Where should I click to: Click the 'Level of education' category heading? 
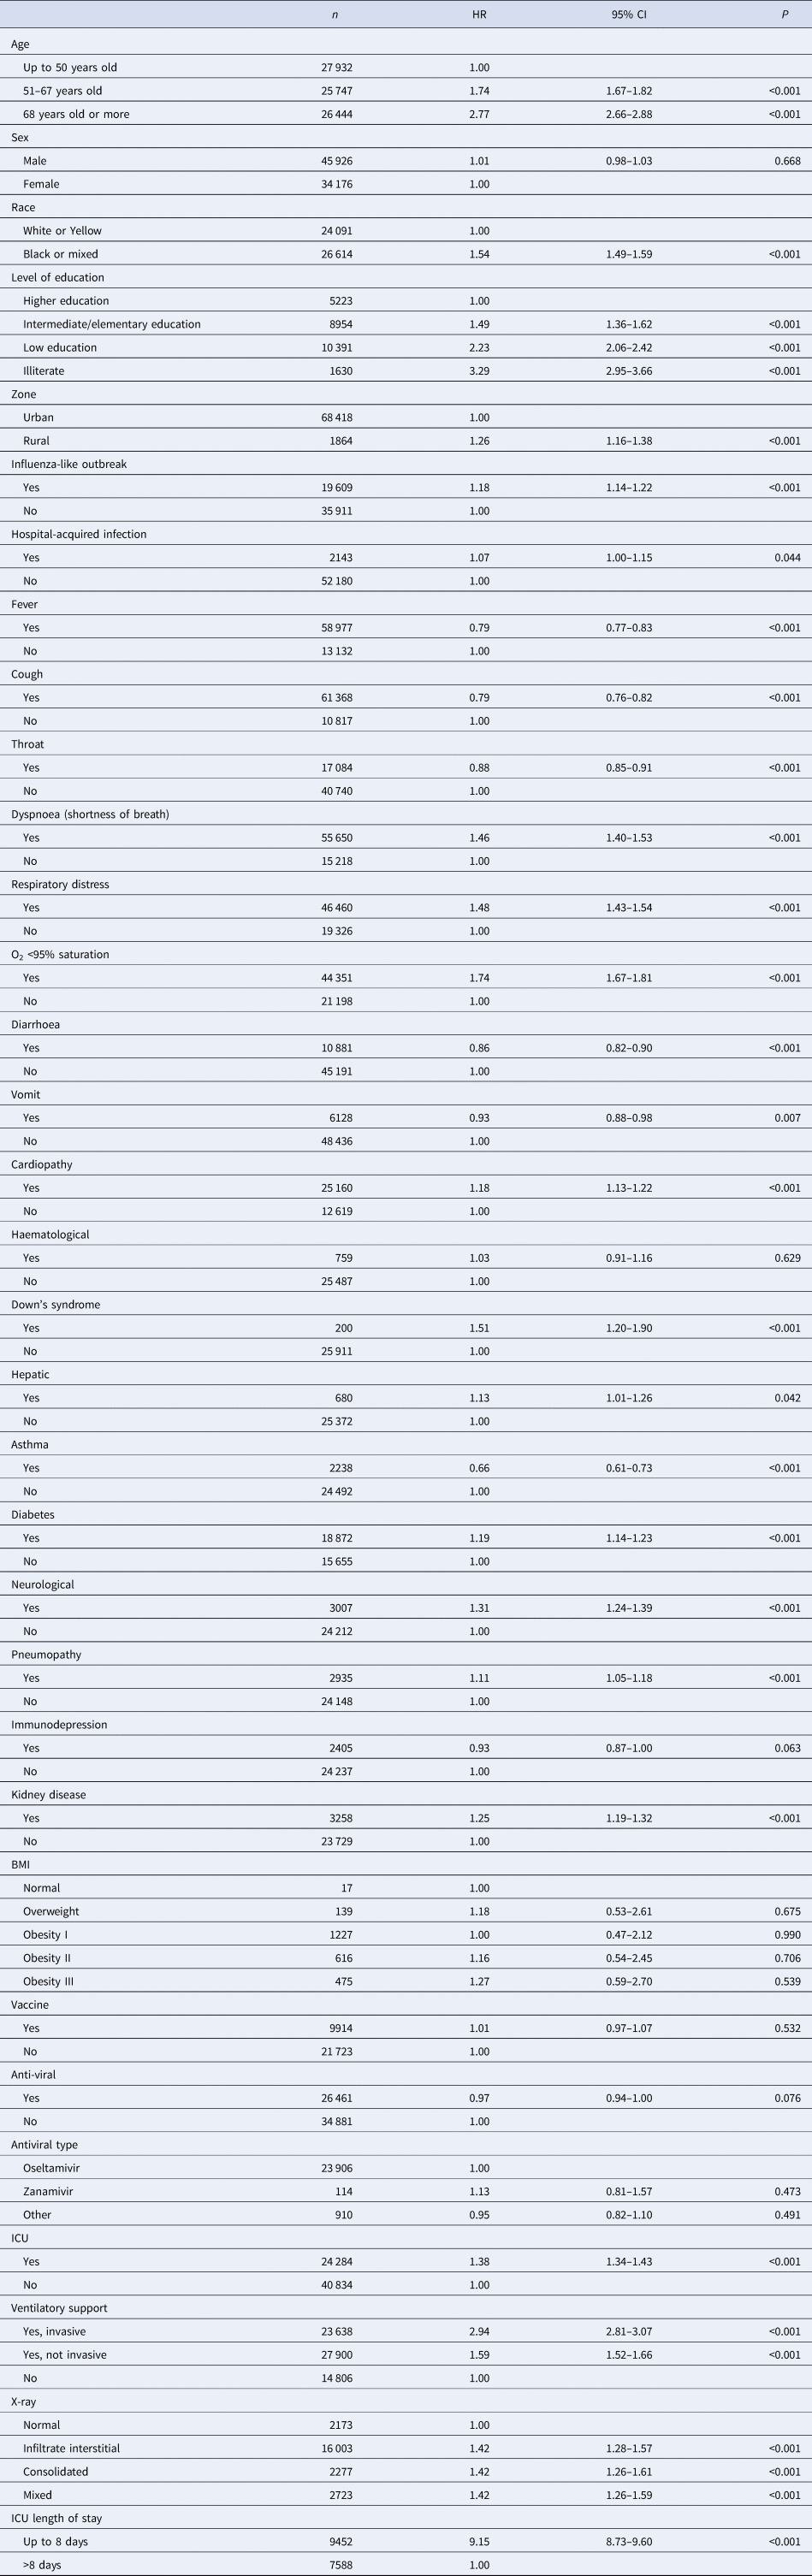click(x=57, y=277)
